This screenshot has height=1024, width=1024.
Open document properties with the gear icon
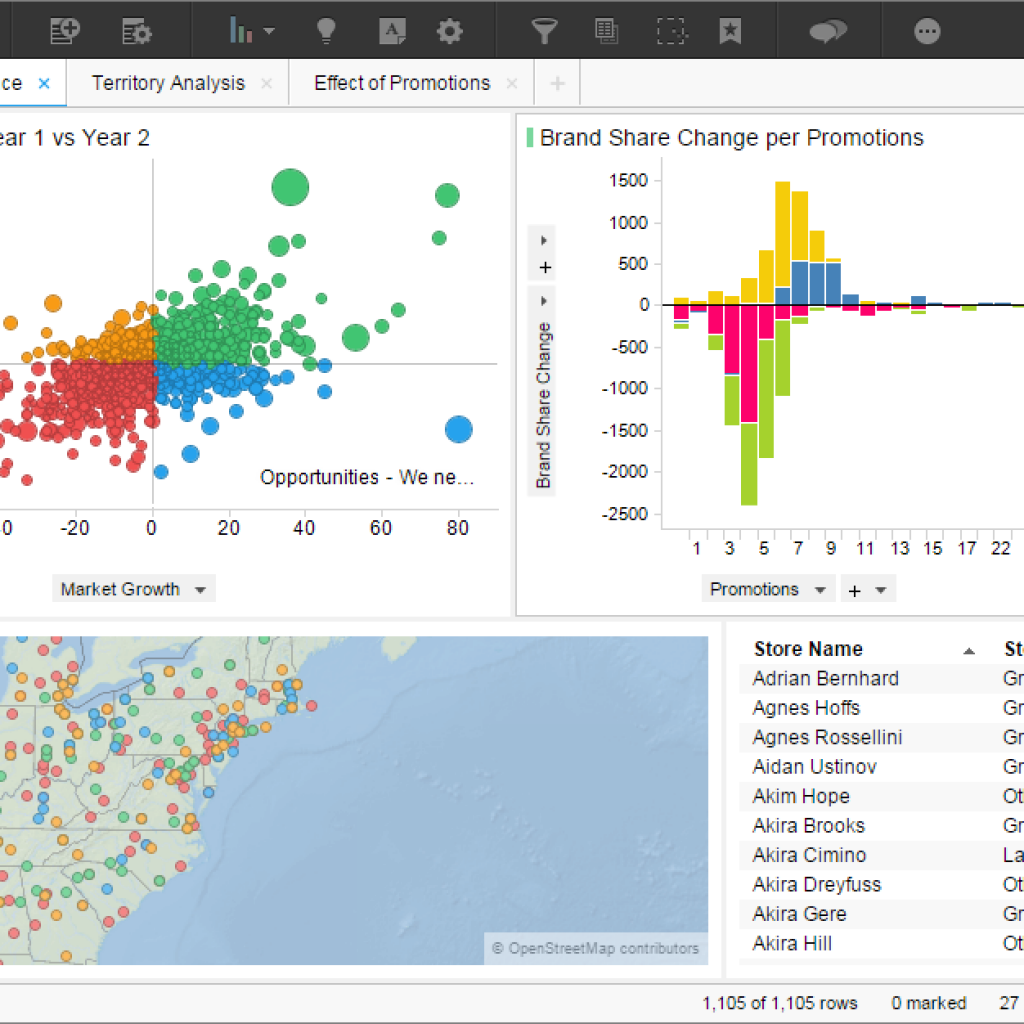[450, 30]
